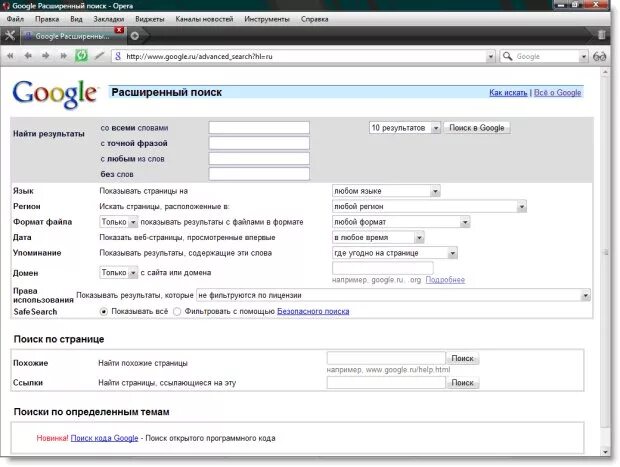Click the Google search field in toolbar
The image size is (620, 467).
546,57
